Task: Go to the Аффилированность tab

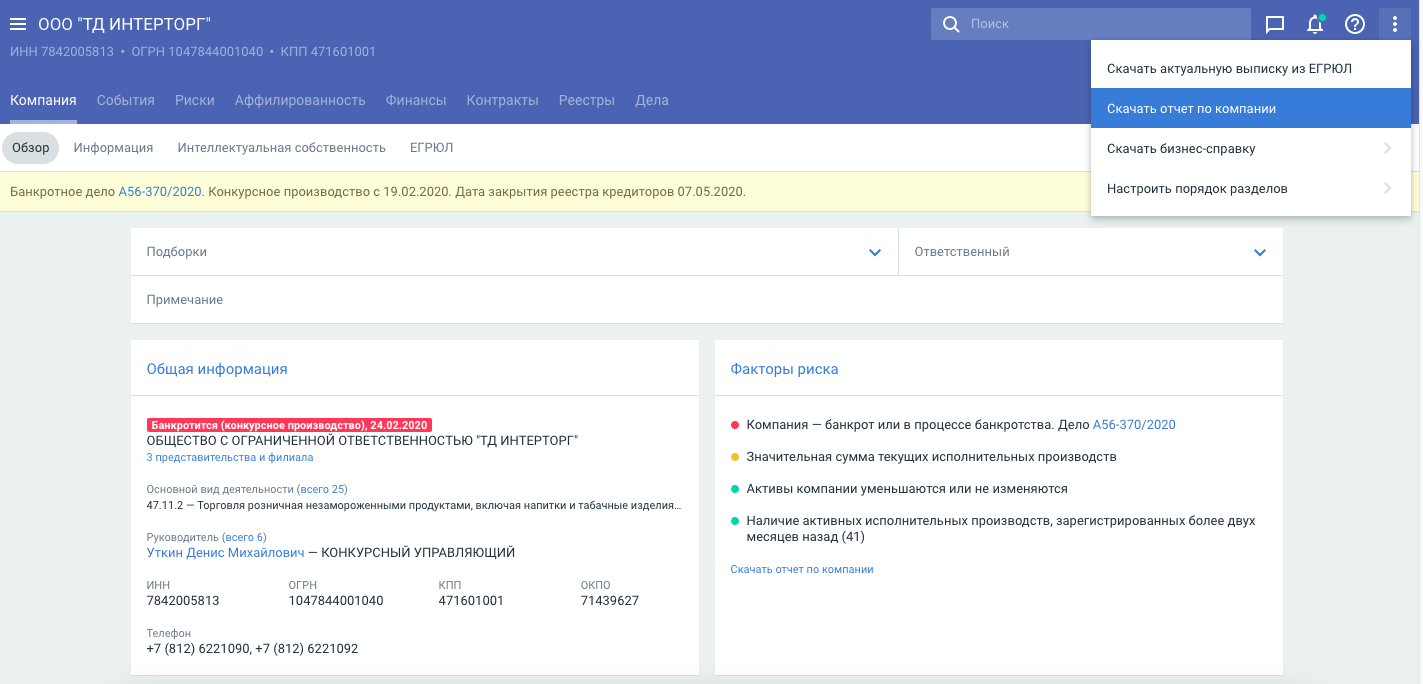Action: [x=300, y=100]
